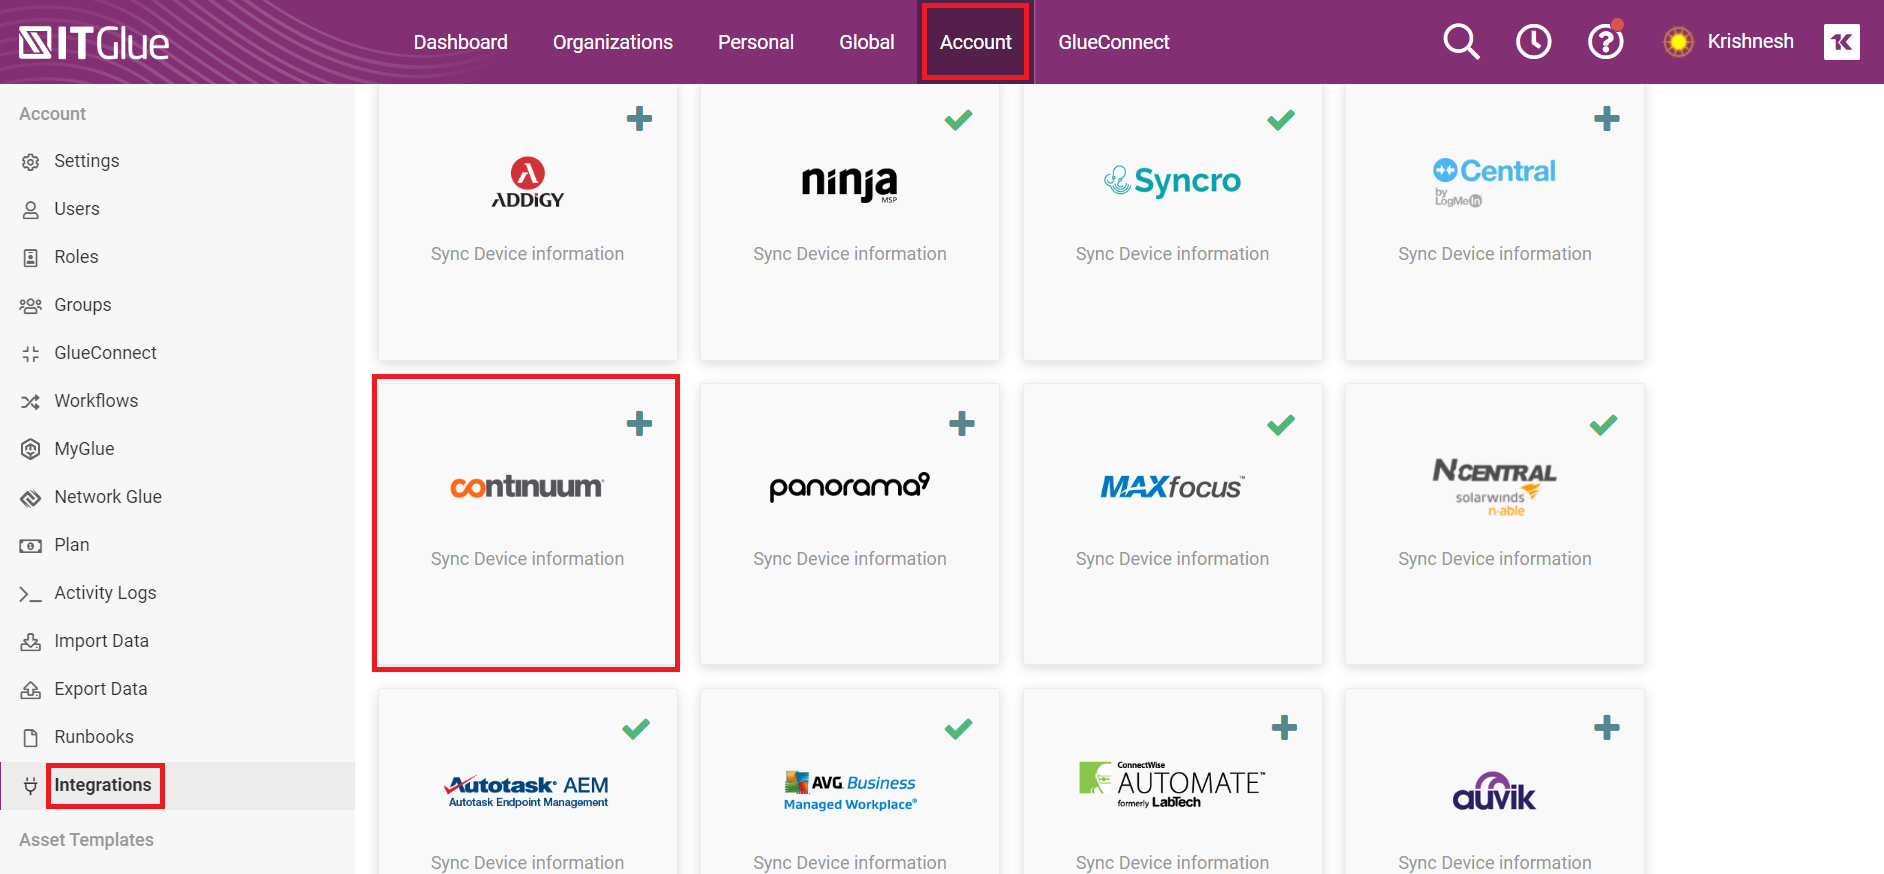This screenshot has width=1884, height=874.
Task: Click the Settings gear icon in sidebar
Action: 31,162
